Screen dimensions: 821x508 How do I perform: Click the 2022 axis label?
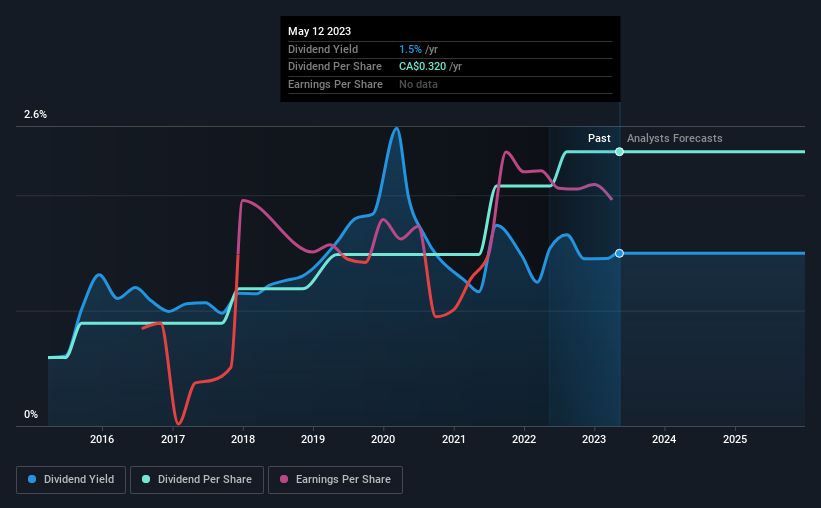[x=524, y=439]
